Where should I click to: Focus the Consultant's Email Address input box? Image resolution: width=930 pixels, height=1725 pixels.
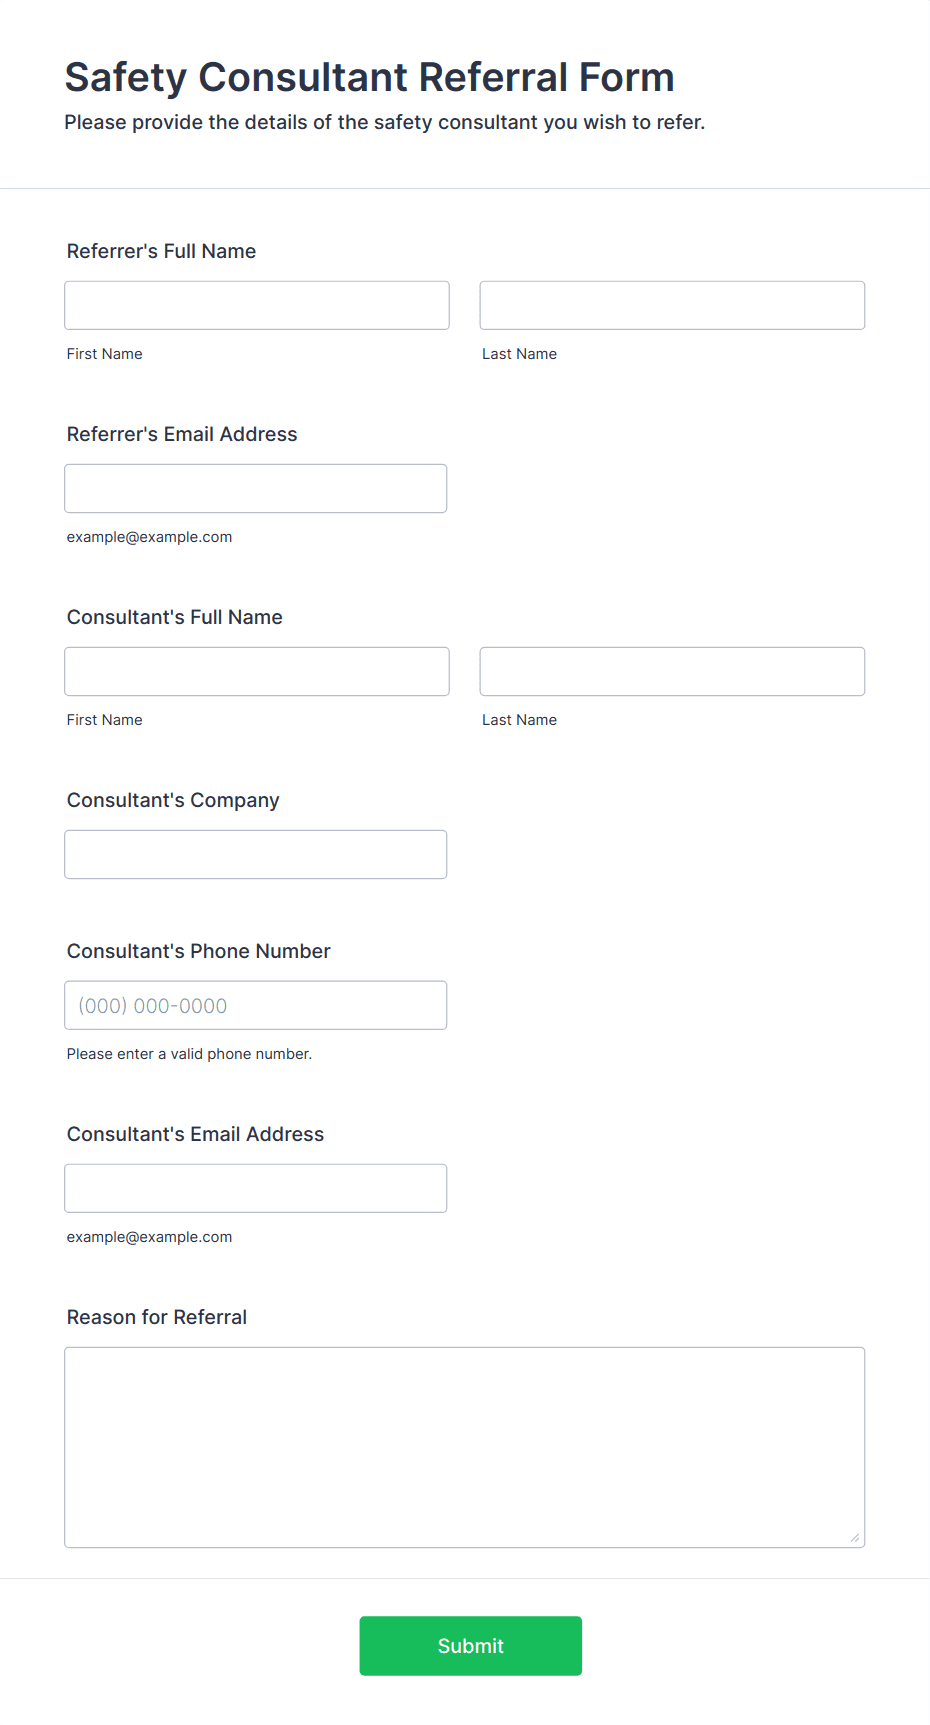(256, 1188)
